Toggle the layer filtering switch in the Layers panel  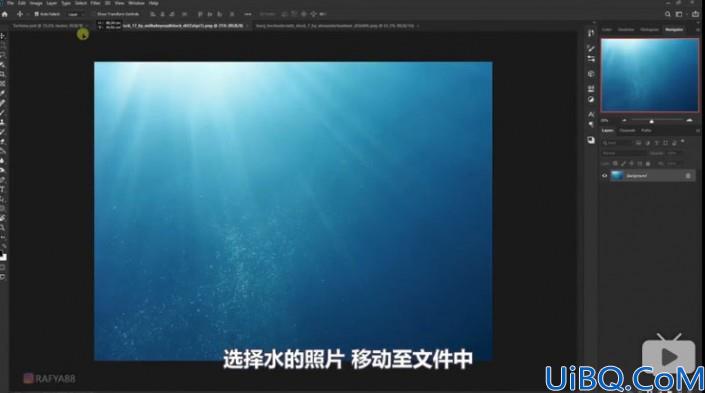[683, 142]
